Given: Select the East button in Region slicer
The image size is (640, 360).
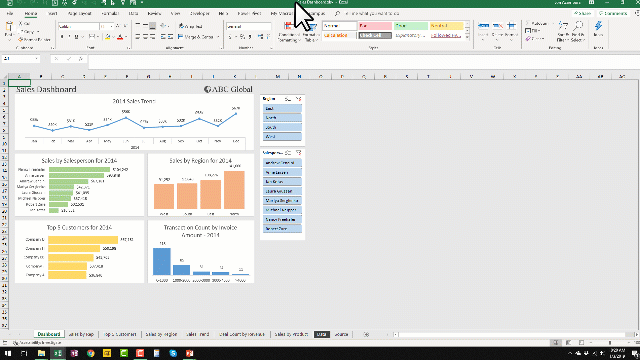Looking at the screenshot, I should (282, 109).
